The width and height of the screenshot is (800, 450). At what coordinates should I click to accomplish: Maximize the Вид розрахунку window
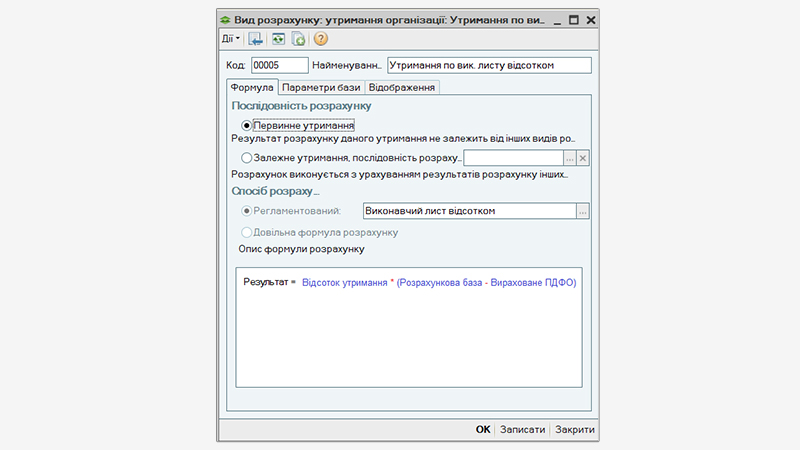click(x=573, y=19)
